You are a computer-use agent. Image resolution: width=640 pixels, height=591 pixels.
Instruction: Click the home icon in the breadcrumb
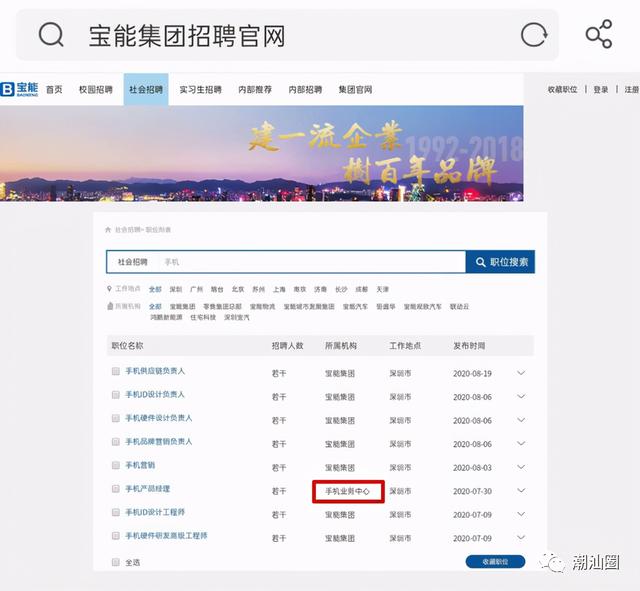coord(108,230)
